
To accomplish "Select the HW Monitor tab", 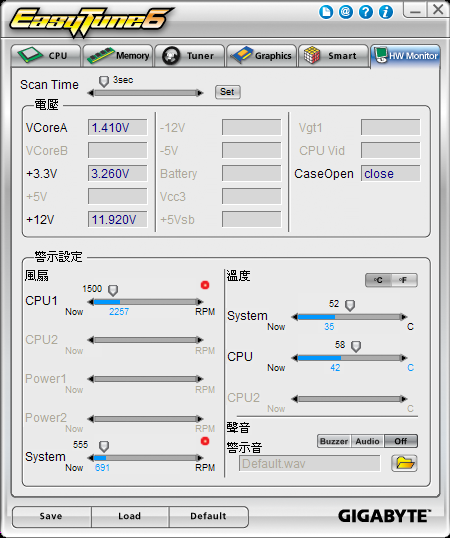I will tap(405, 56).
